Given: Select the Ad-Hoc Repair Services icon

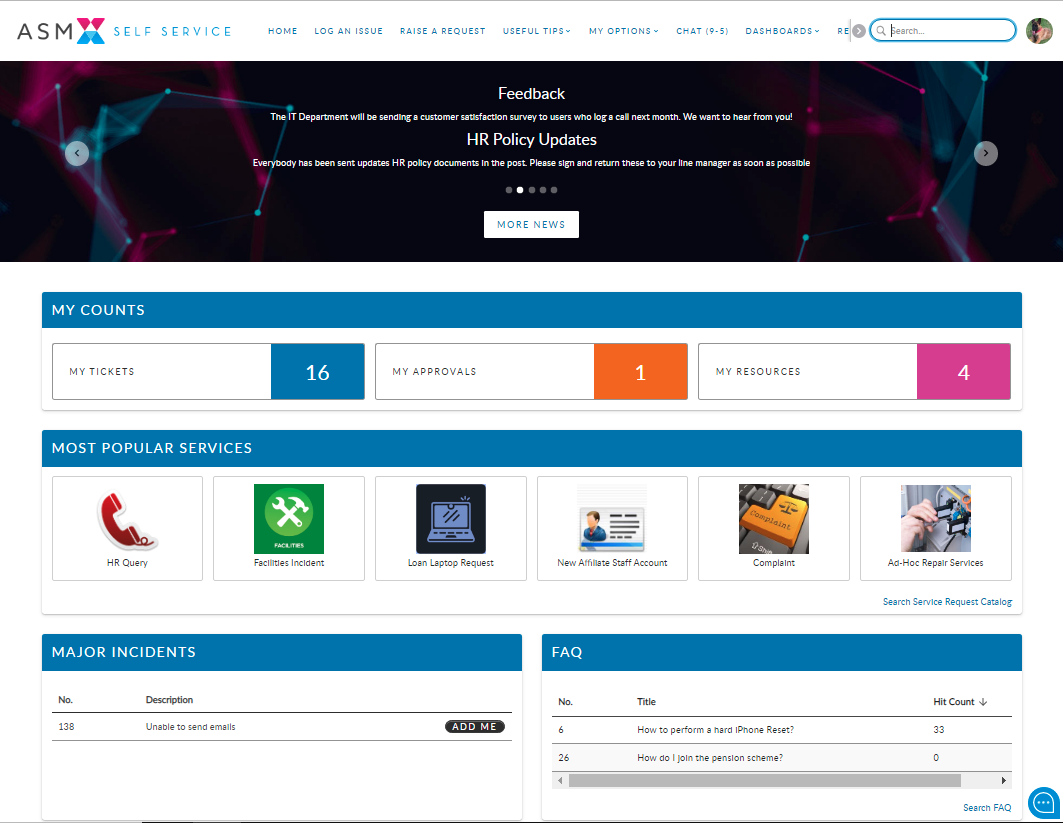Looking at the screenshot, I should [935, 519].
